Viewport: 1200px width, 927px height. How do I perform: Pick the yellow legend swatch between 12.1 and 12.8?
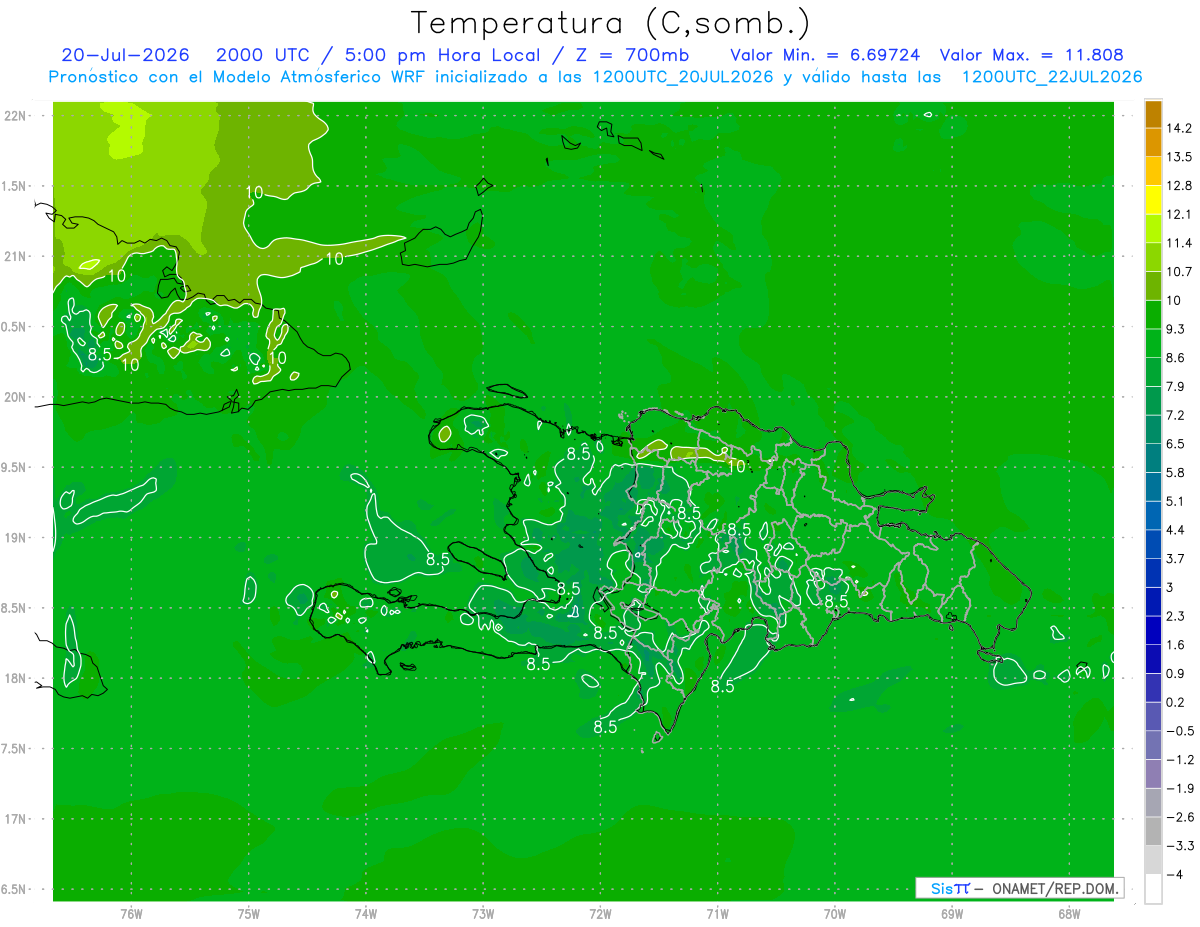coord(1153,200)
